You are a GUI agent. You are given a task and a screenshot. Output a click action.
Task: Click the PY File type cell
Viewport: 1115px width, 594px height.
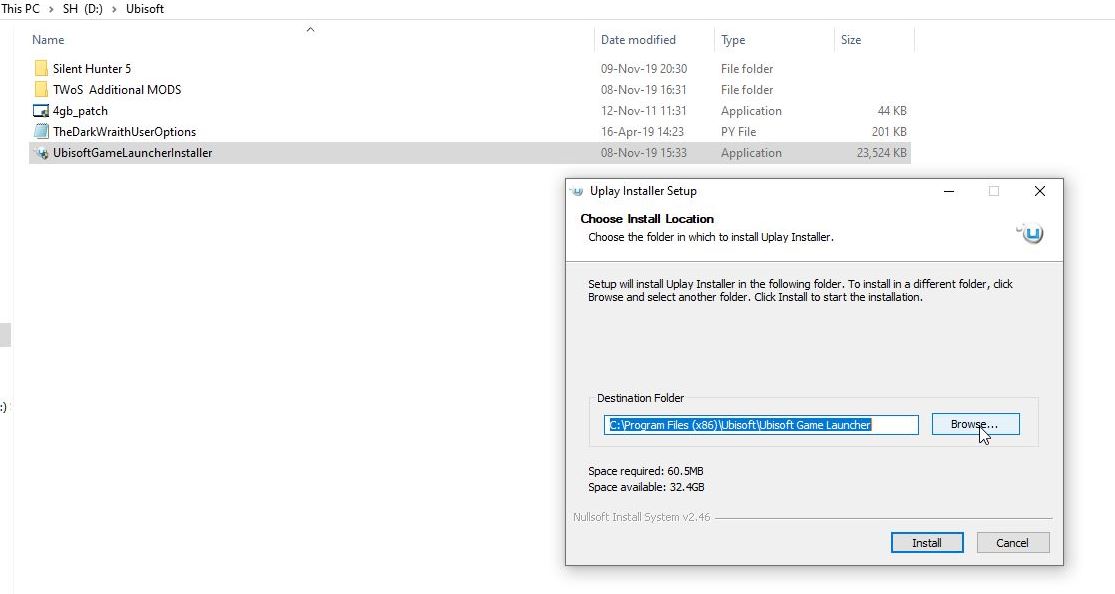click(738, 132)
